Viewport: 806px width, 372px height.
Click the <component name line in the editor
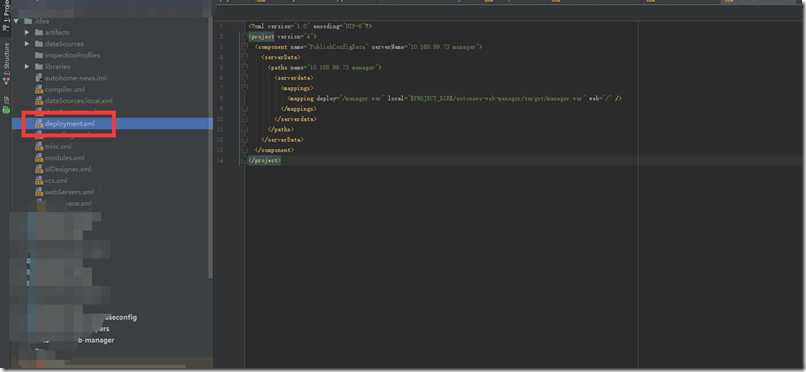[368, 47]
